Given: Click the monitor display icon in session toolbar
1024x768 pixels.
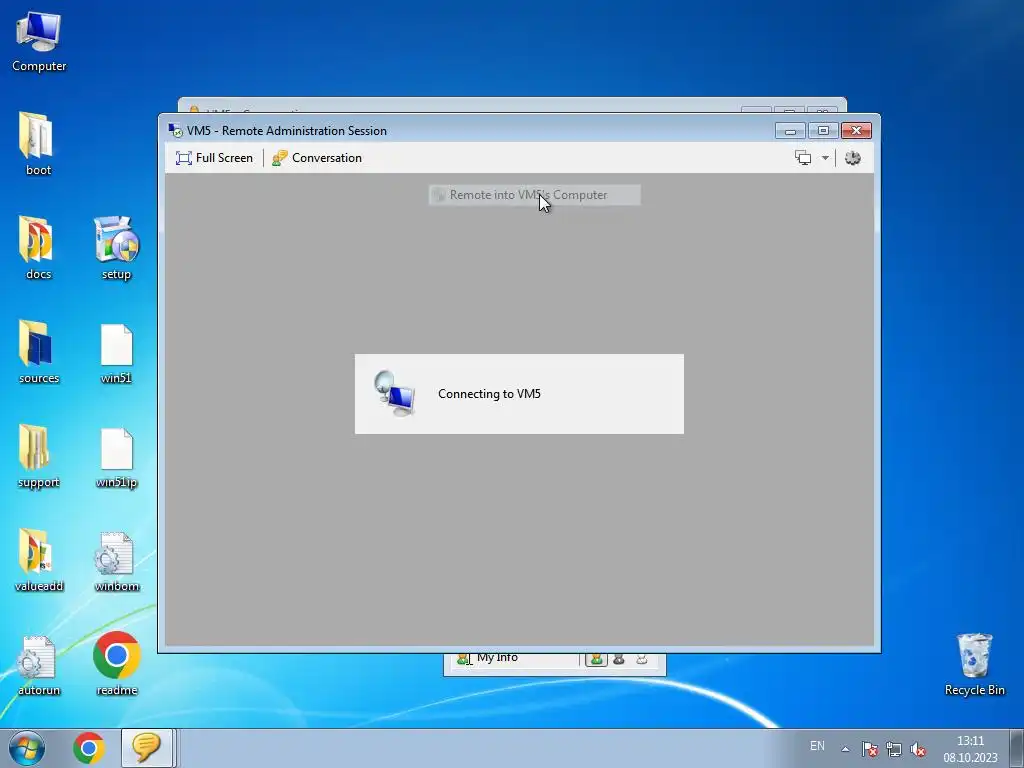Looking at the screenshot, I should (x=803, y=158).
